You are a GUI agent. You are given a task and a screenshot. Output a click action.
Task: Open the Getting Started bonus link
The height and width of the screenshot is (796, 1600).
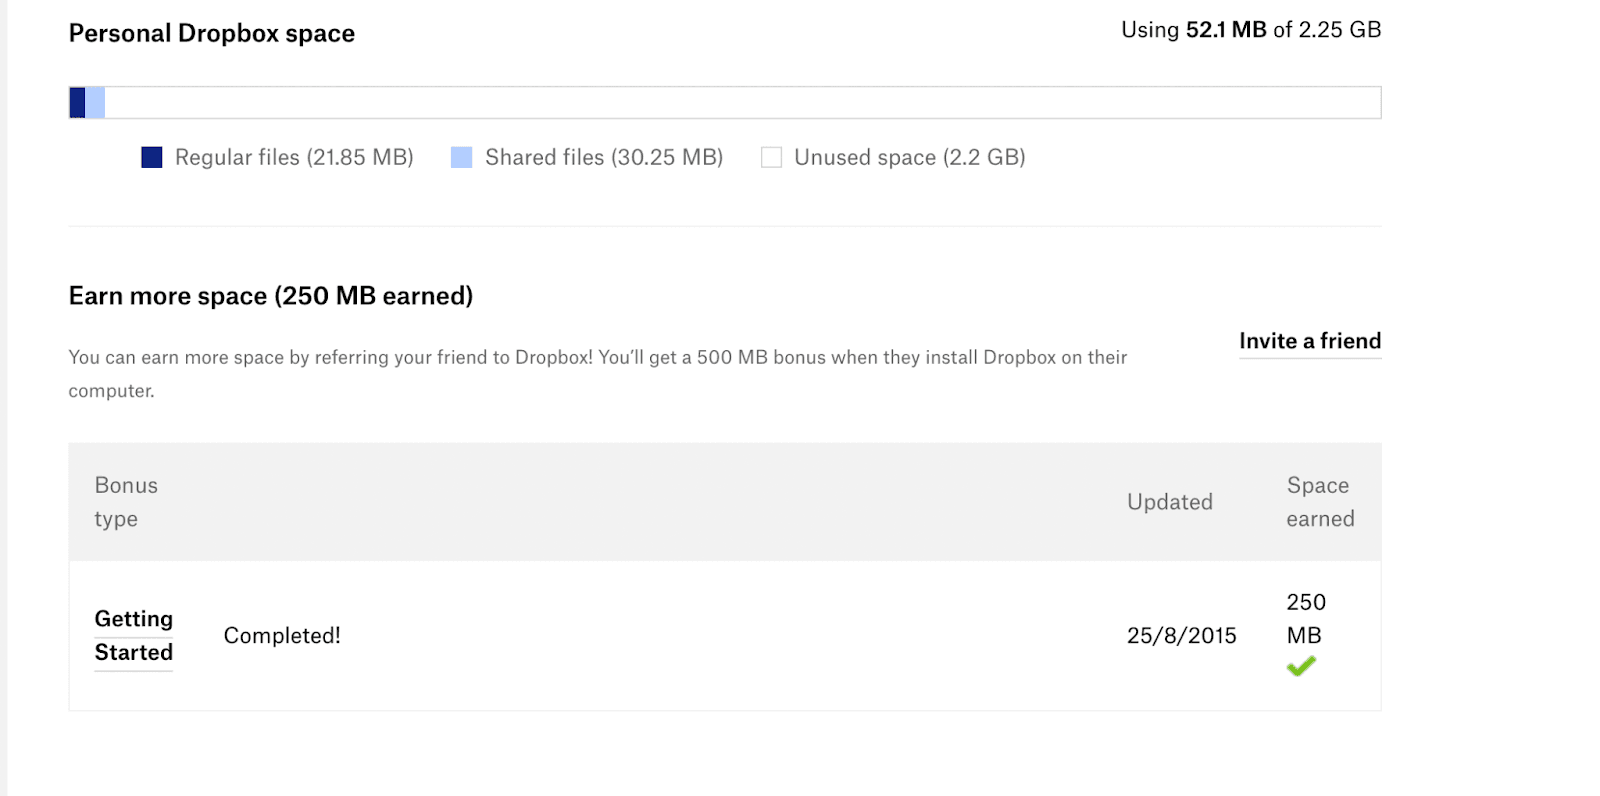(x=134, y=636)
